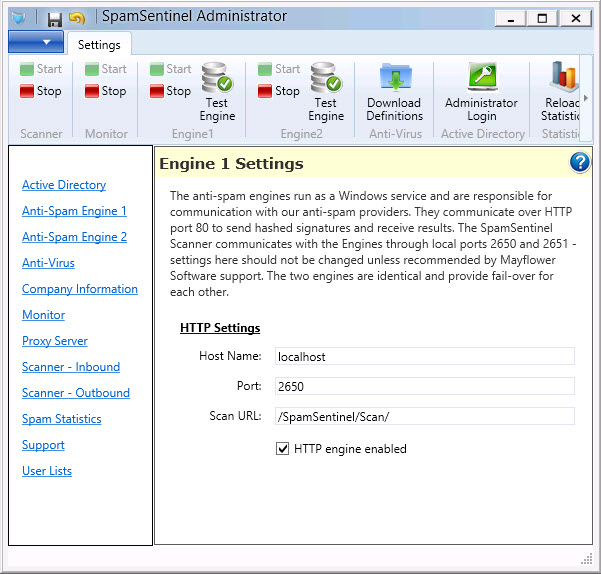601x574 pixels.
Task: Open help via the blue question icon
Action: (x=580, y=162)
